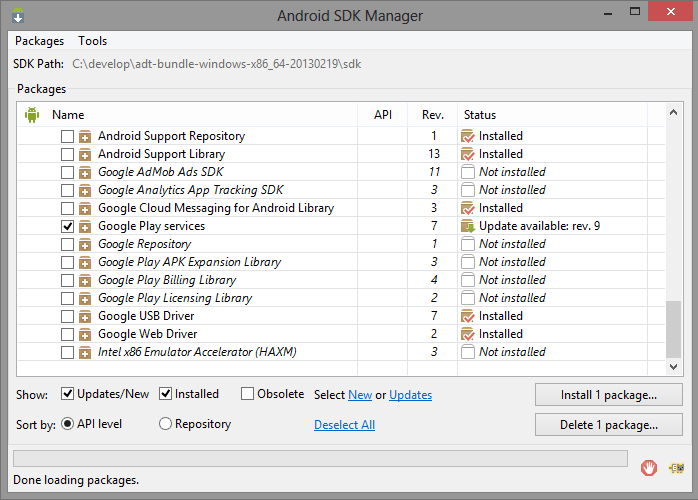Click the vertical scrollbar thumb

(674, 329)
